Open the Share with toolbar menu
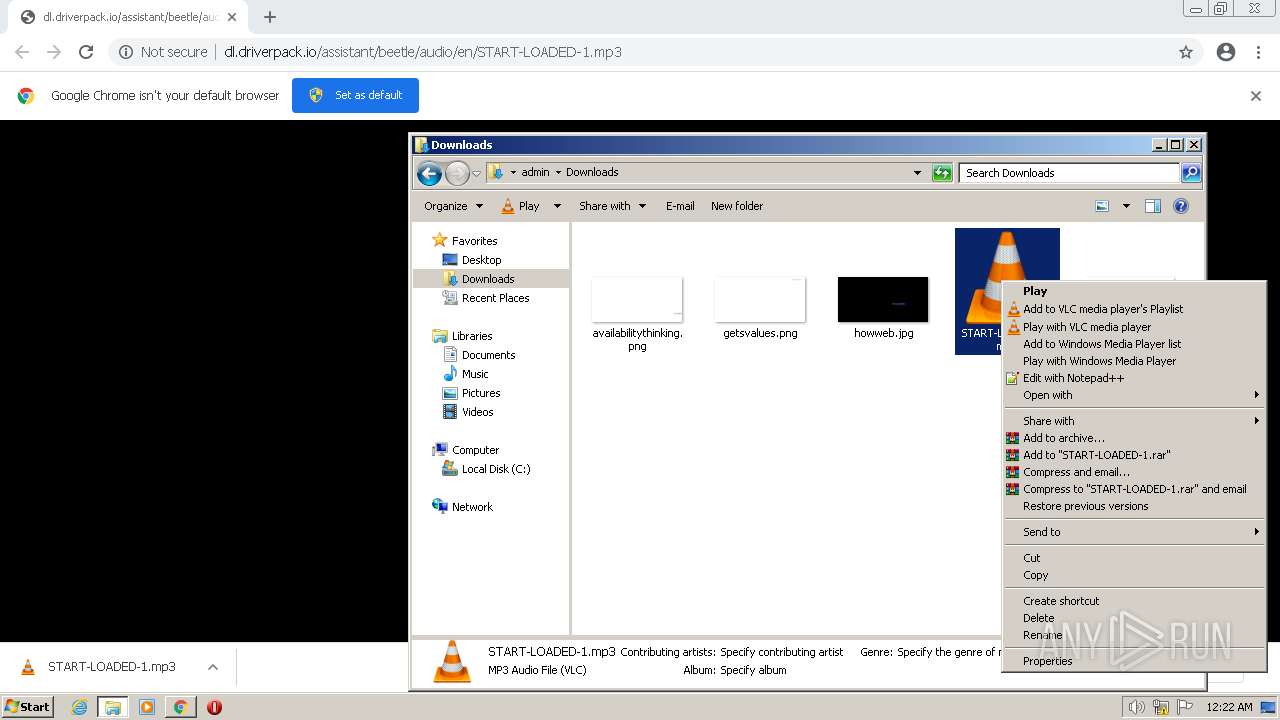The image size is (1280, 720). (612, 206)
